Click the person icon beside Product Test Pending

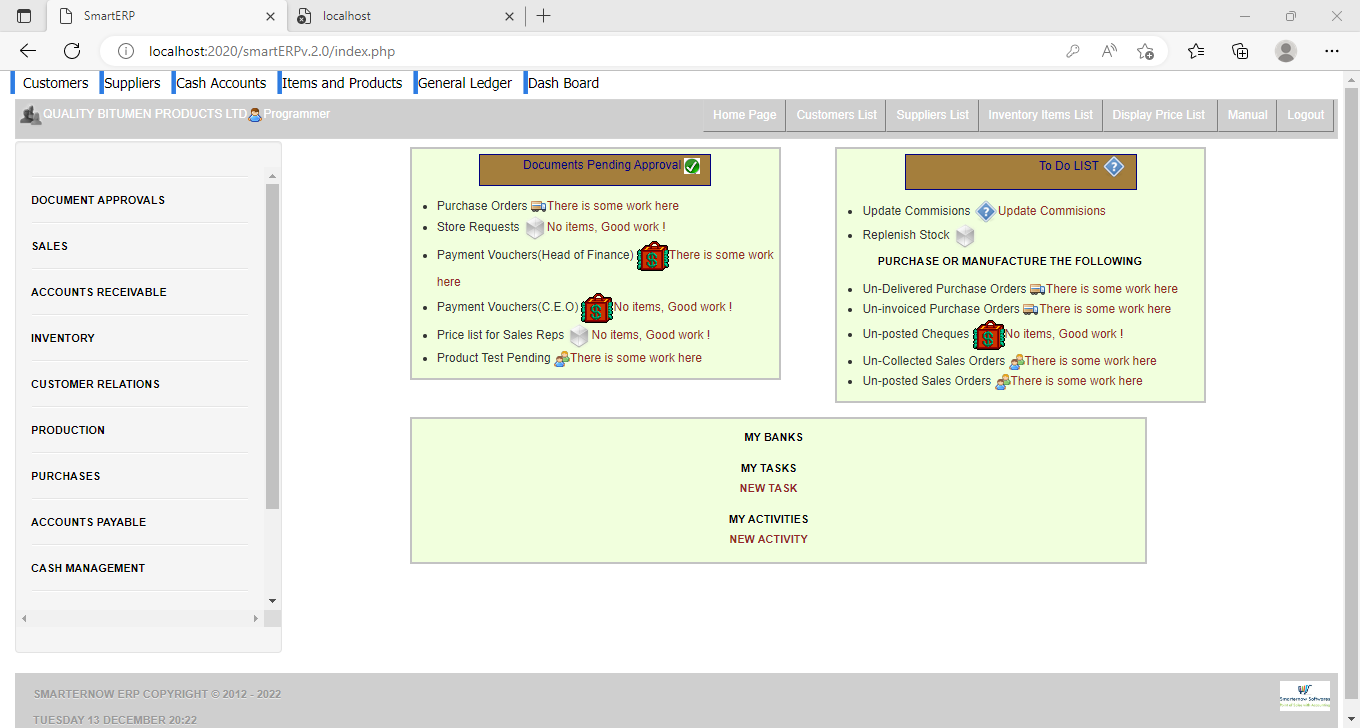click(x=561, y=359)
